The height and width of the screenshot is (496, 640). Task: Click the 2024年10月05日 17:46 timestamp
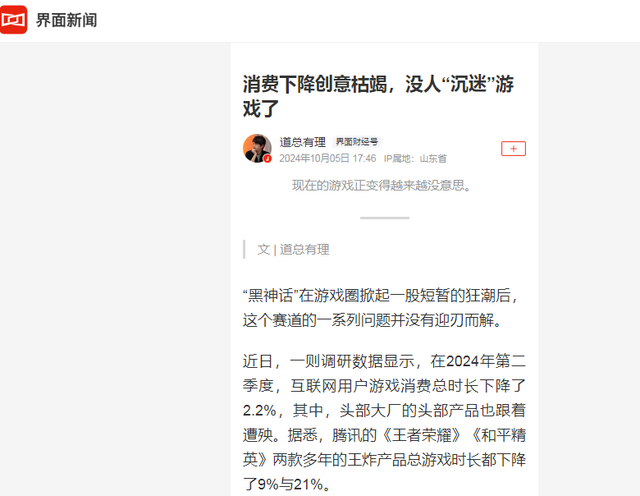pyautogui.click(x=327, y=158)
